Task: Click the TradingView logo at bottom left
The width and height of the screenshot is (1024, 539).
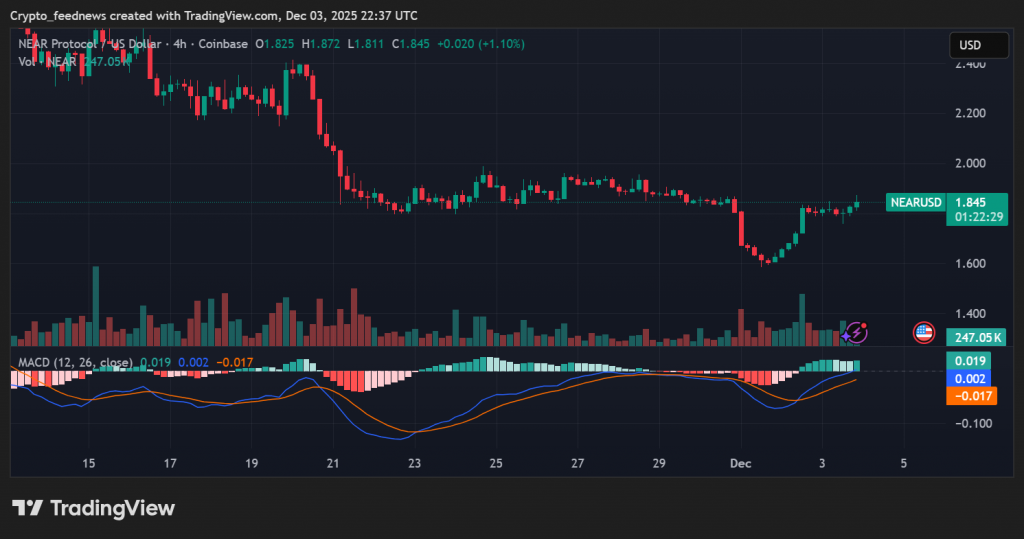Action: (x=94, y=508)
